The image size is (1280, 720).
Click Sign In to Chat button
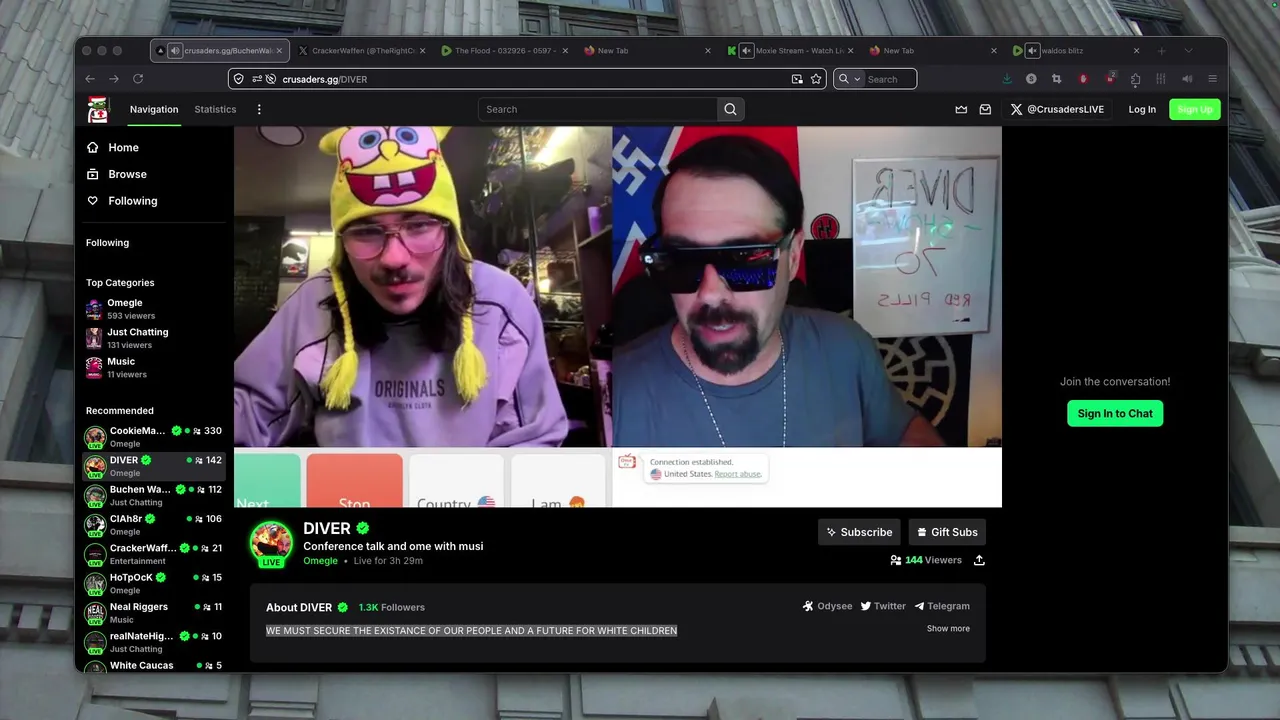[1115, 413]
